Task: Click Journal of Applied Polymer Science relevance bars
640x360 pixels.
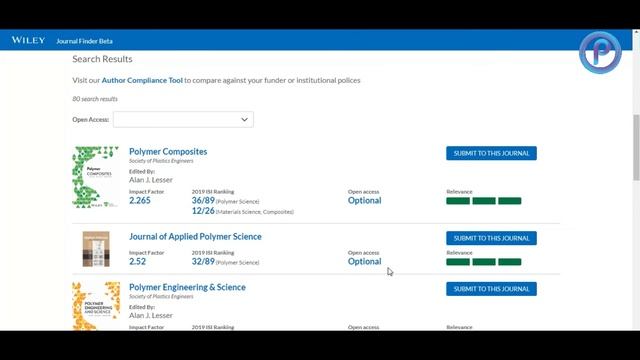Action: (484, 262)
